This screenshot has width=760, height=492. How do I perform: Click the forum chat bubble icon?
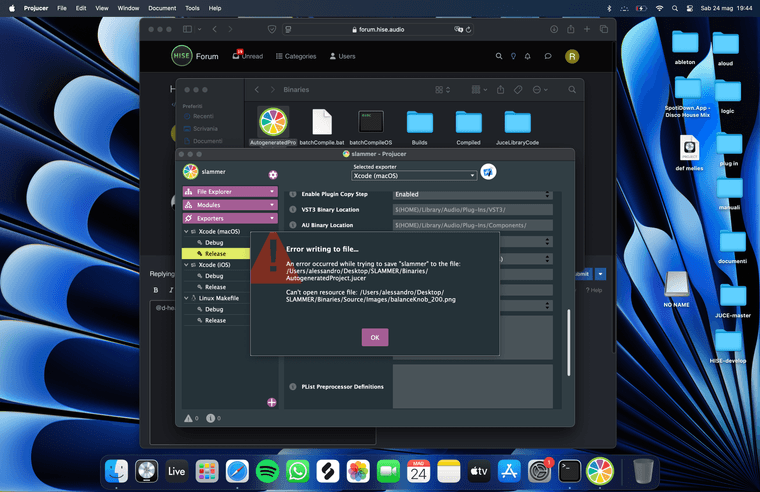pos(548,56)
